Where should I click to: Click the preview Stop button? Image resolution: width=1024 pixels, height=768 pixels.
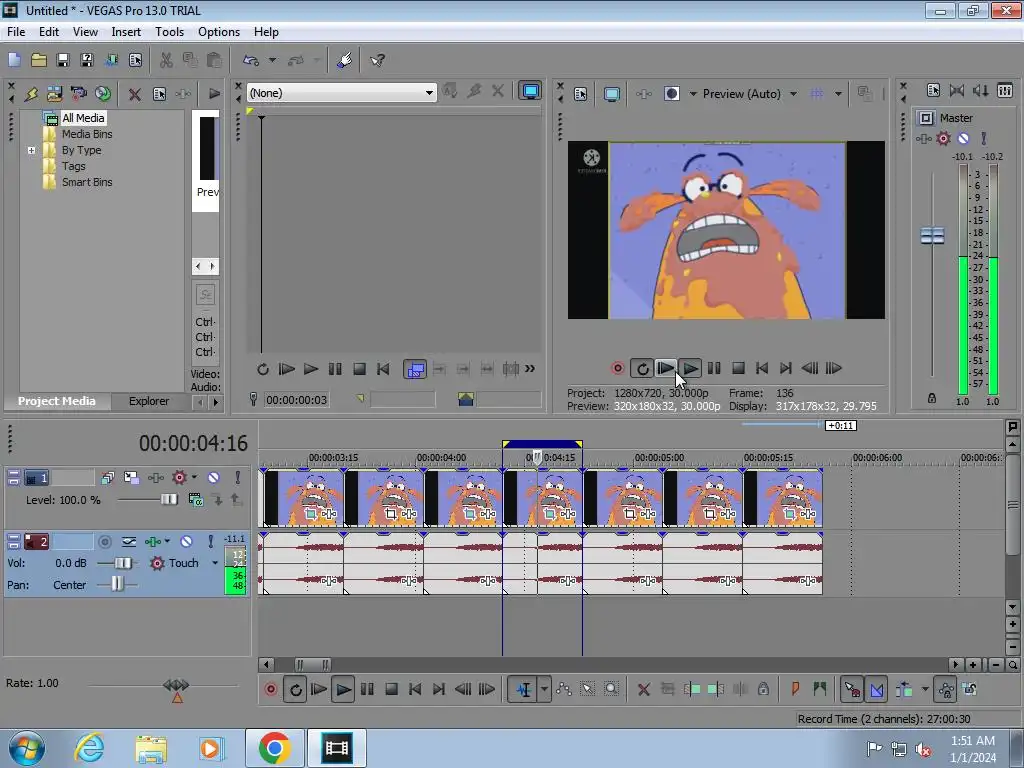point(738,368)
